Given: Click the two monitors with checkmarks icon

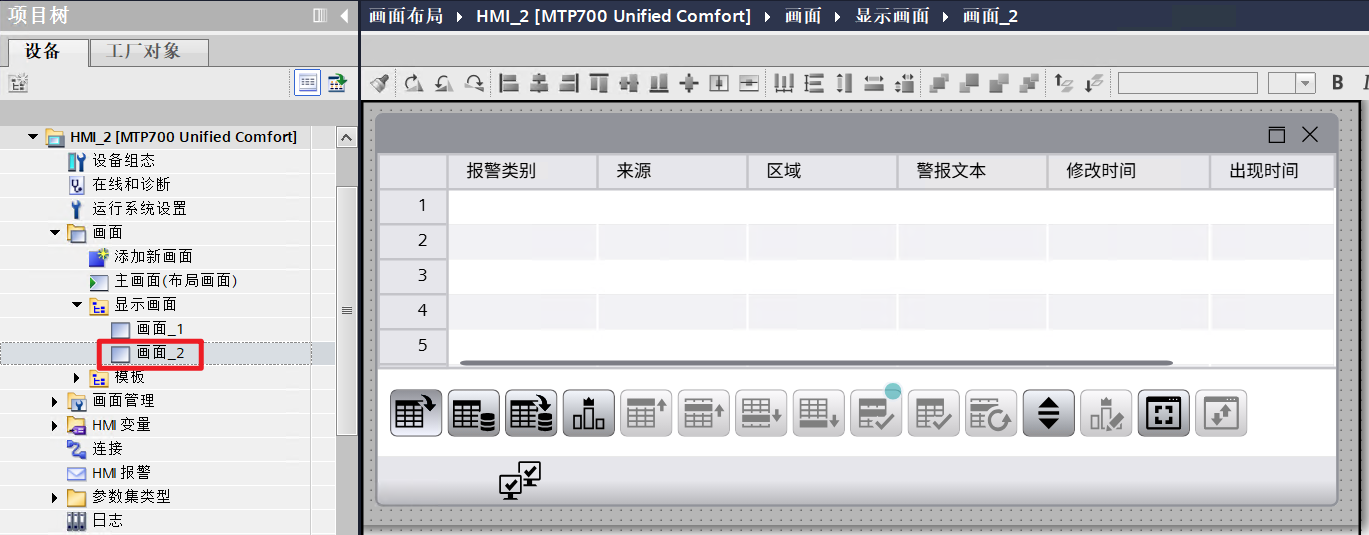Looking at the screenshot, I should click(520, 480).
